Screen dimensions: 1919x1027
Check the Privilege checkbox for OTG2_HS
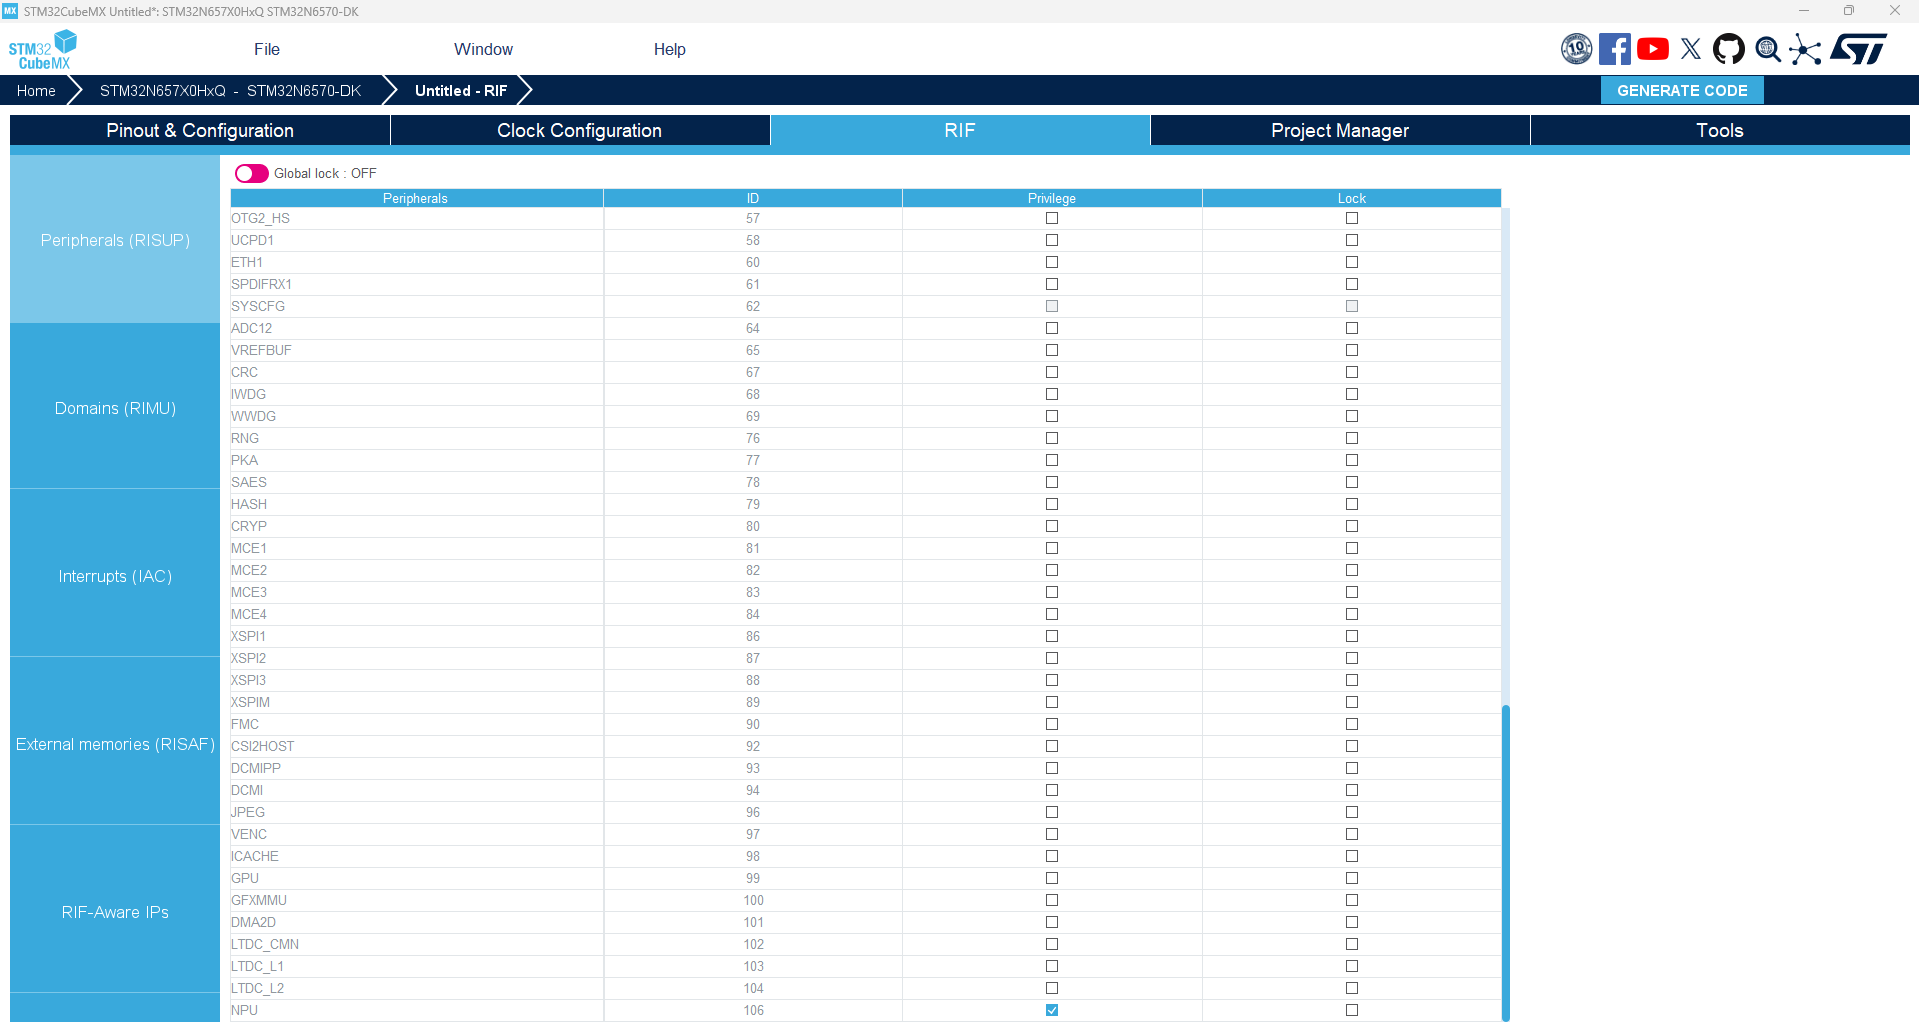coord(1052,218)
